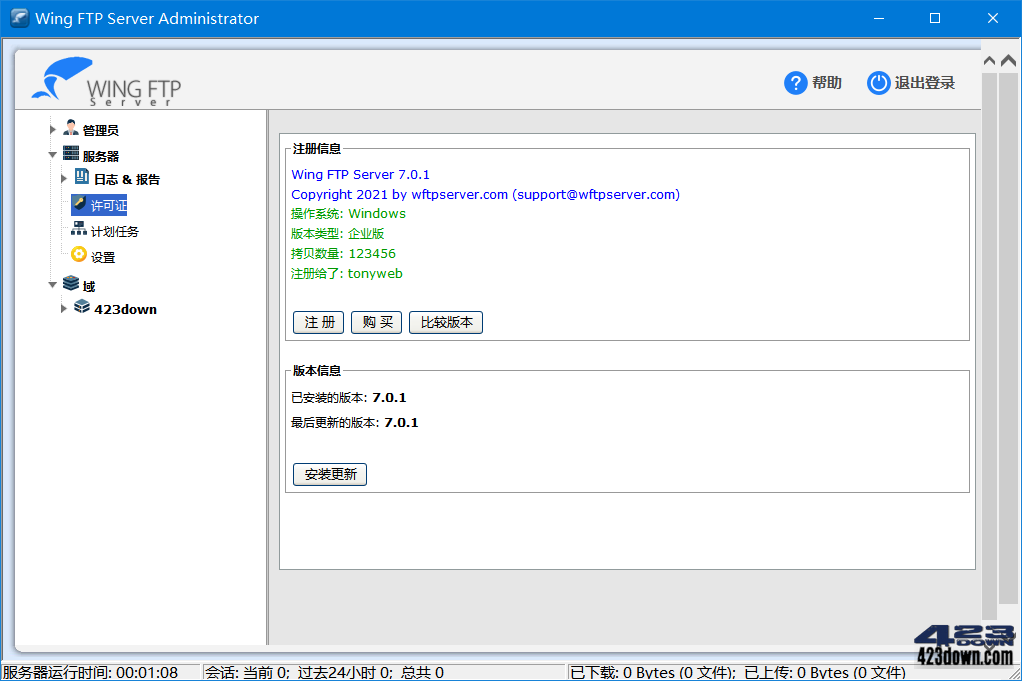1022x681 pixels.
Task: Select the 域 domains icon
Action: [73, 282]
